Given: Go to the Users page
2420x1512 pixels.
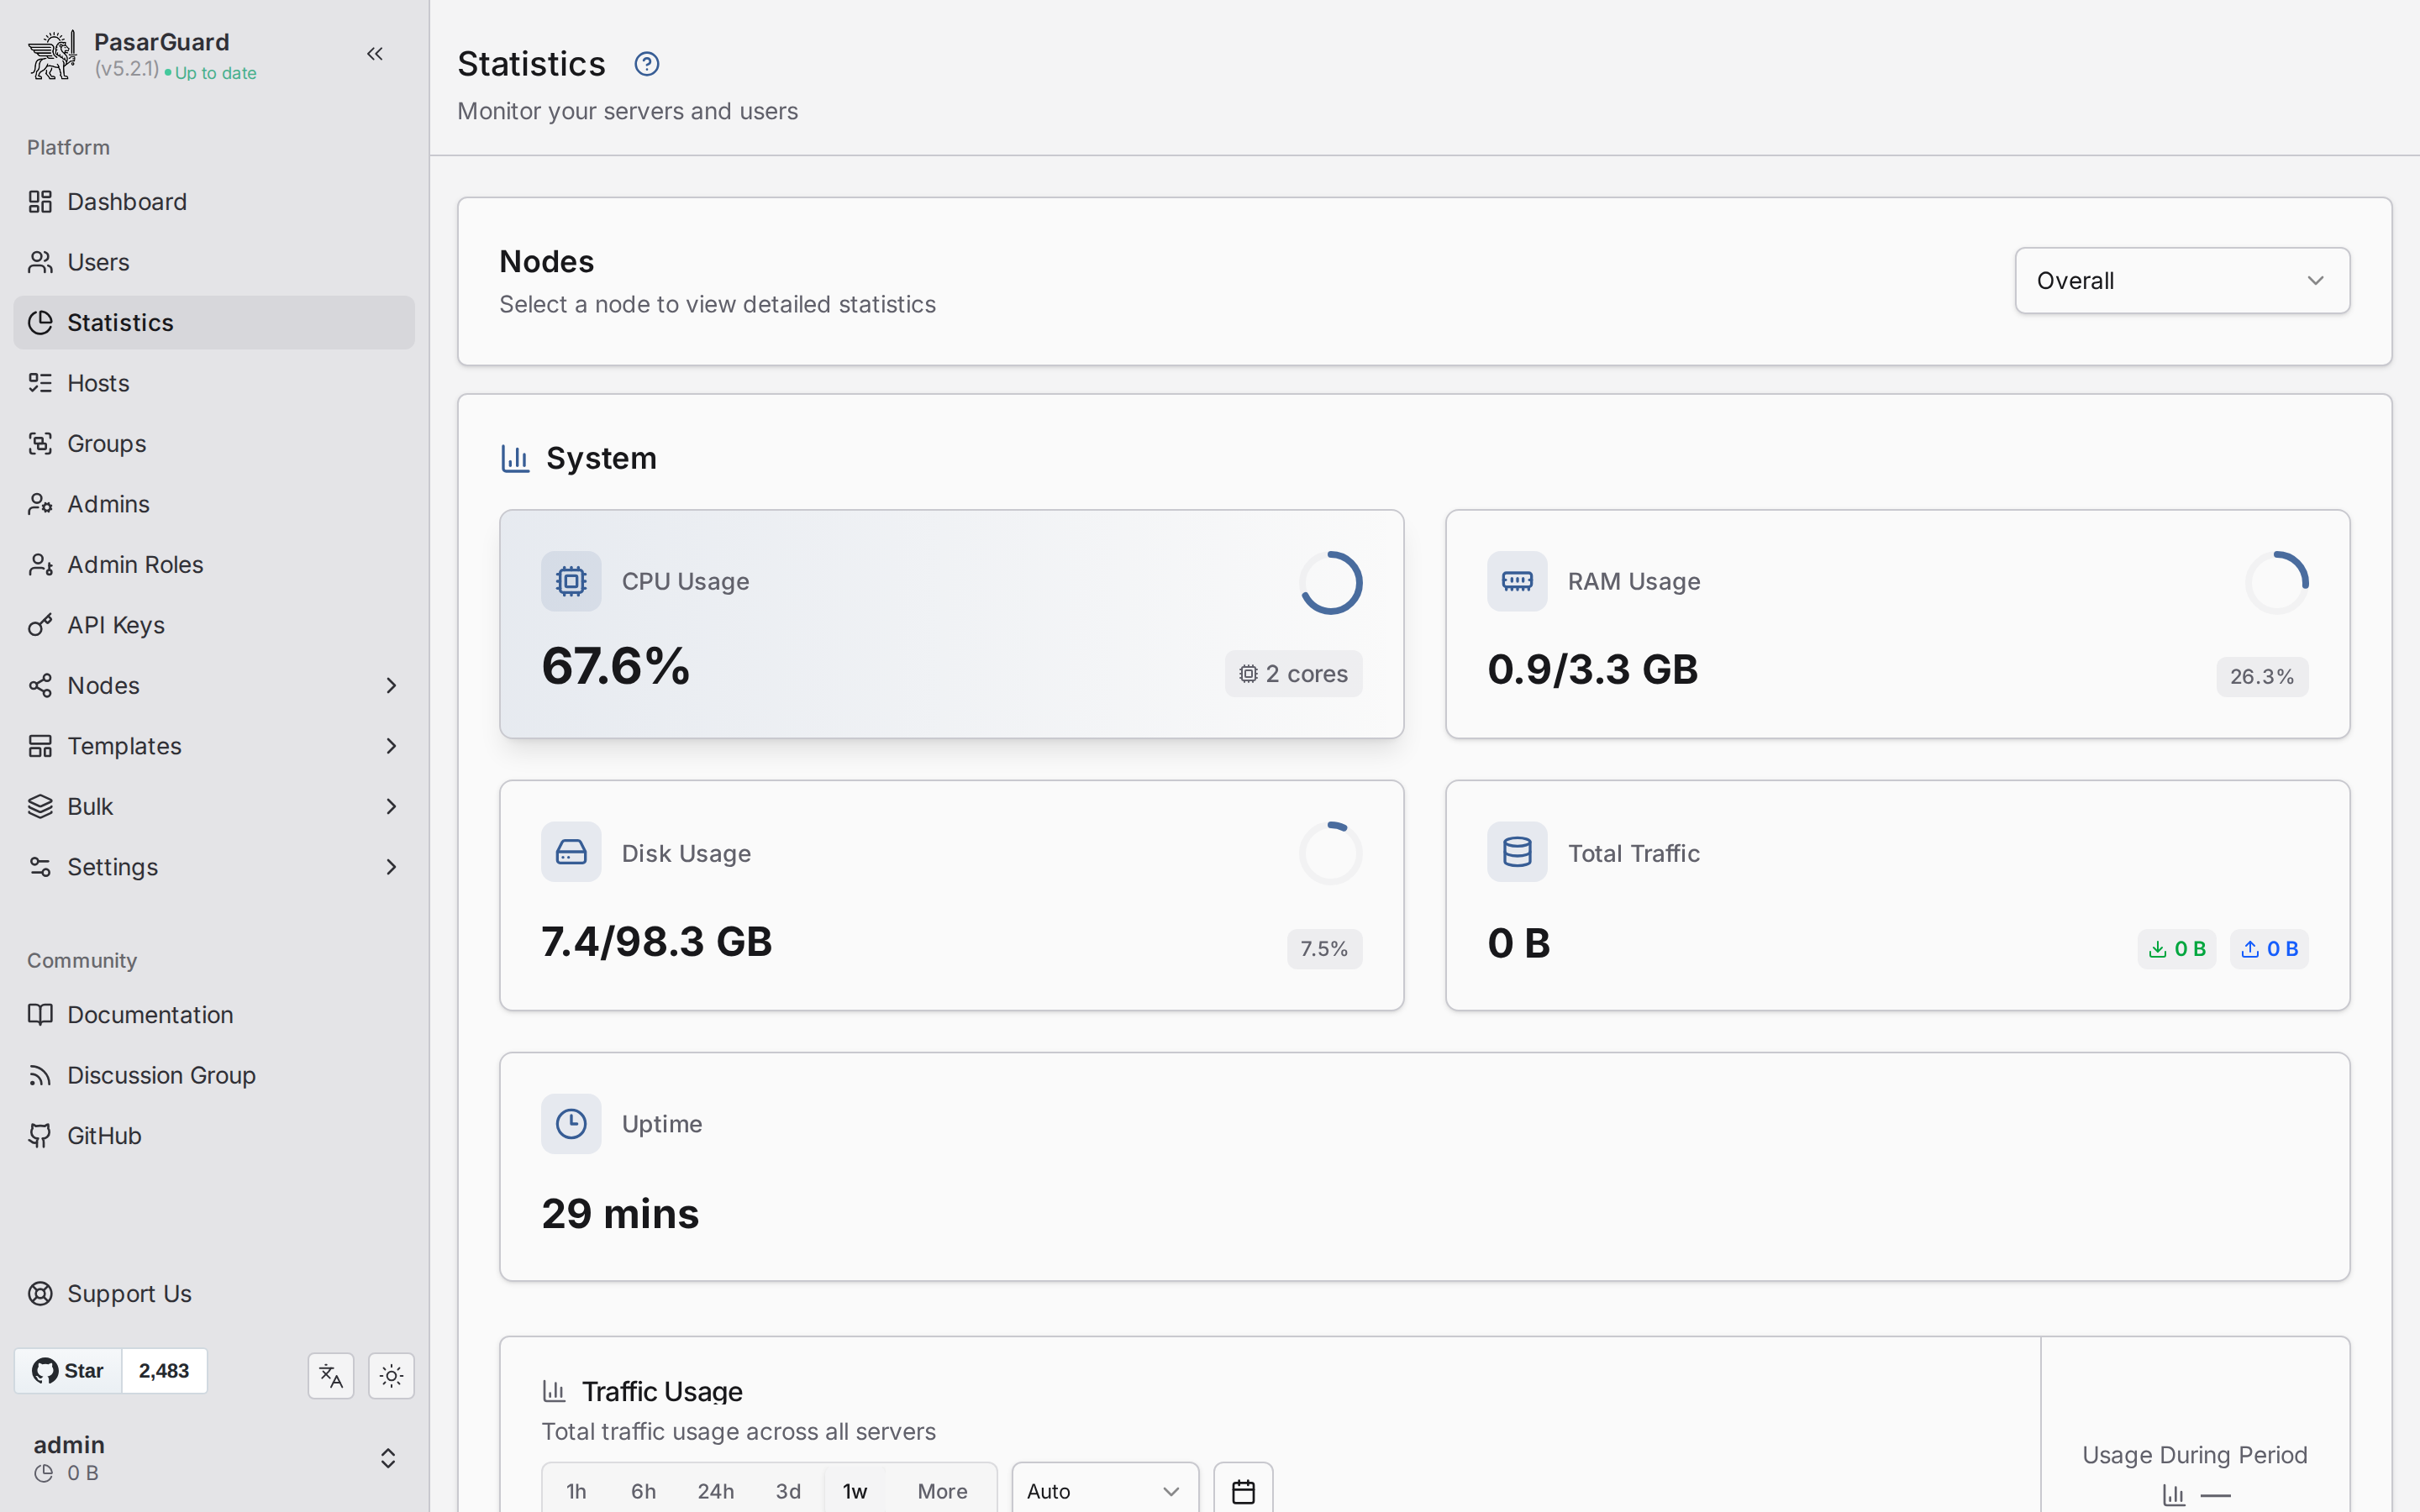Looking at the screenshot, I should click(x=214, y=262).
